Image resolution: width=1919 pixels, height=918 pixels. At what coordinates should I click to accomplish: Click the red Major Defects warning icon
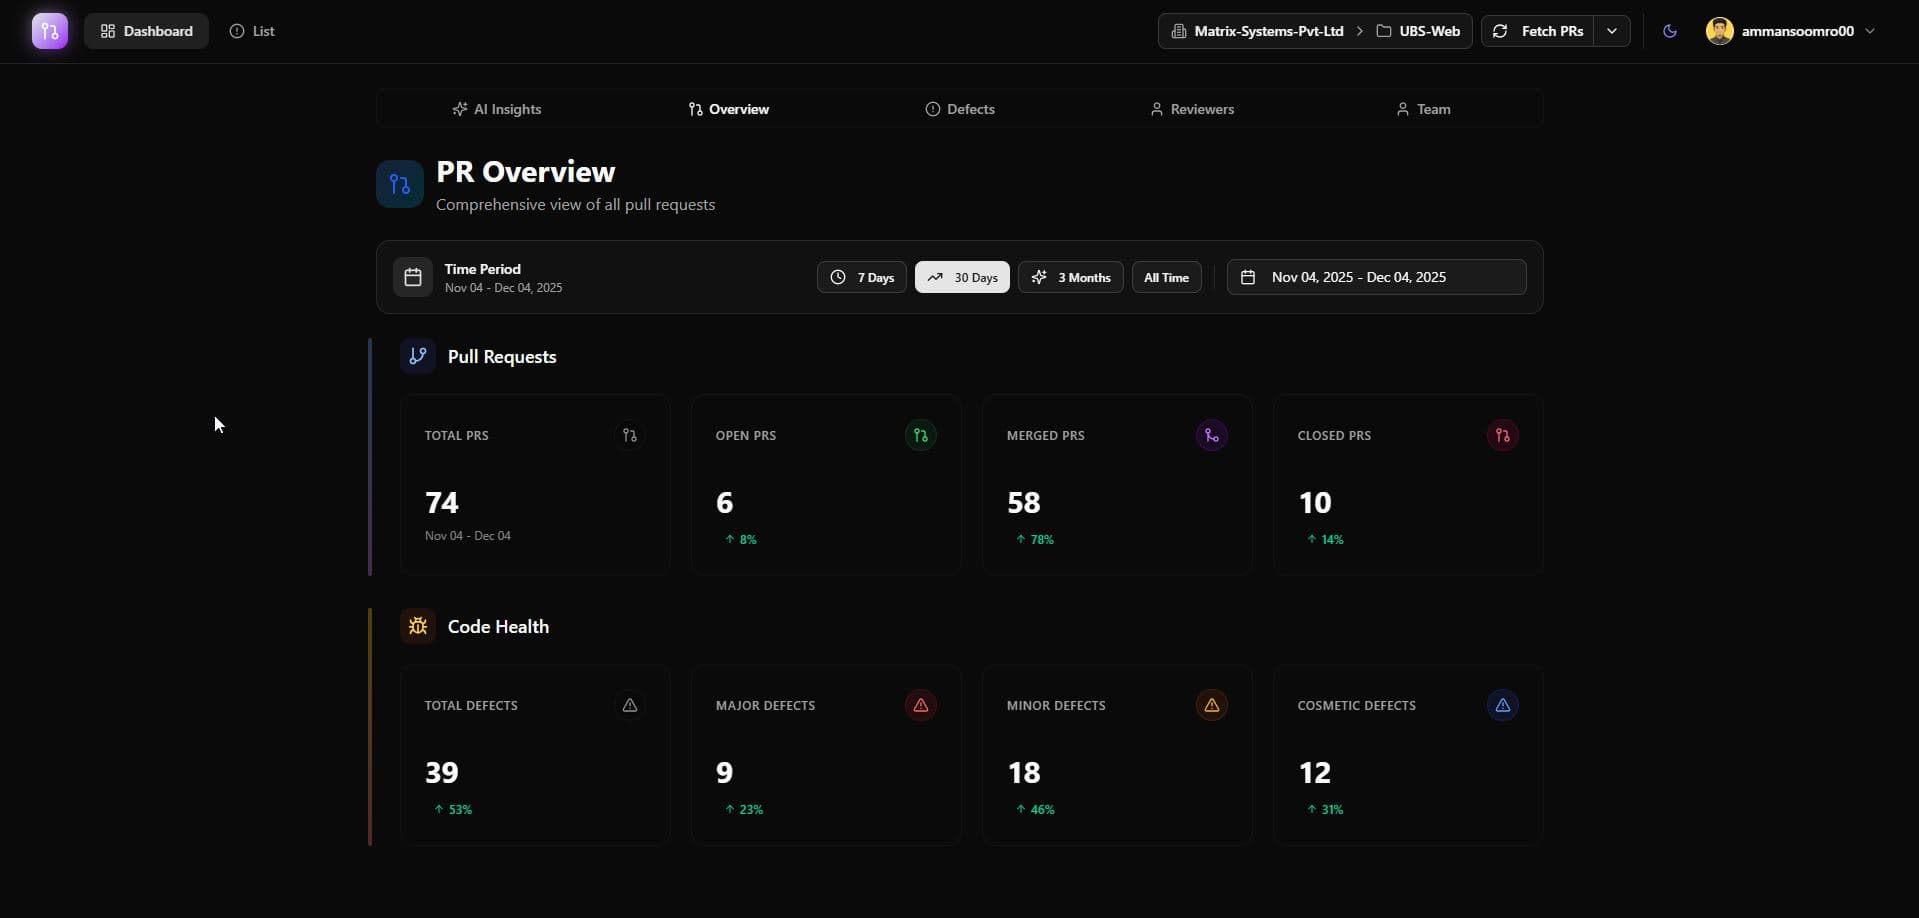click(921, 705)
